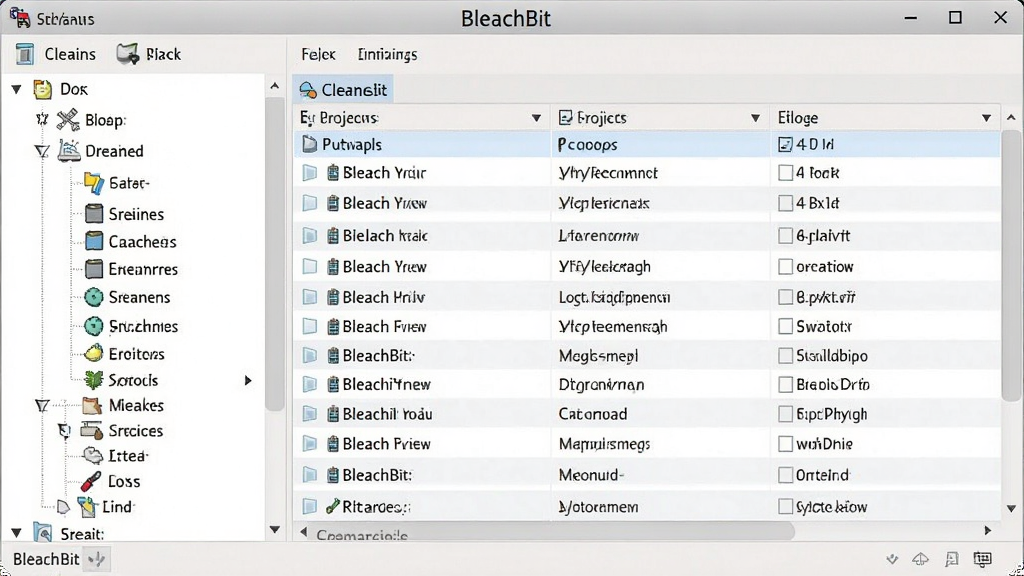Click the Srecices icon
The image size is (1024, 576).
pyautogui.click(x=91, y=430)
